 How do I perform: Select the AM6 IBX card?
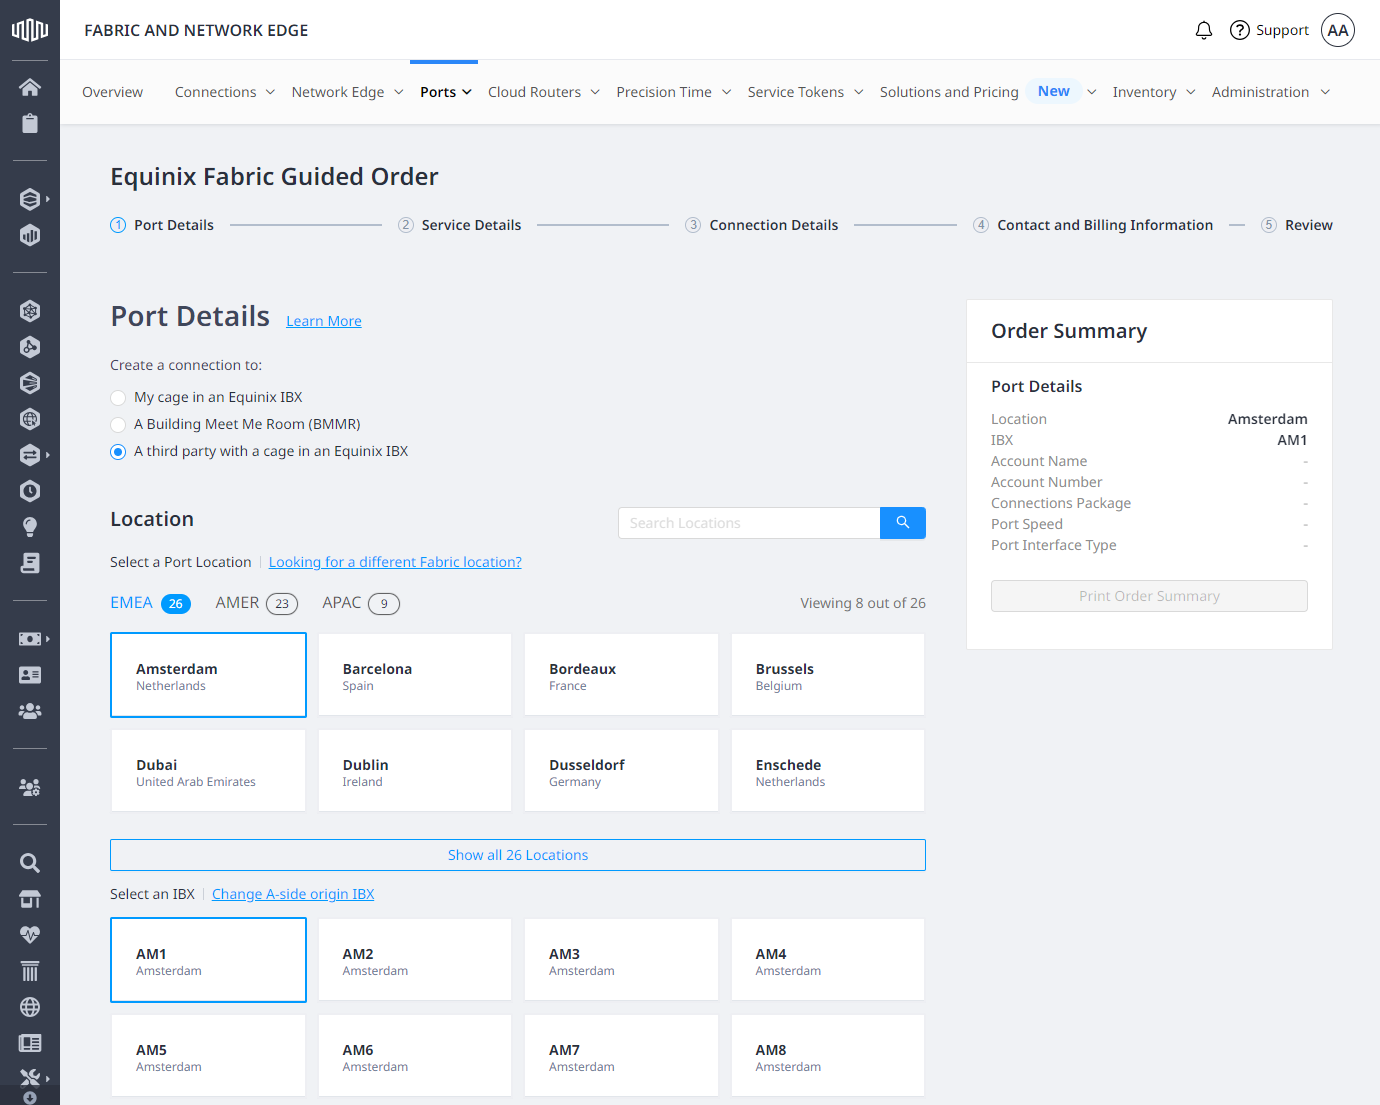(415, 1056)
